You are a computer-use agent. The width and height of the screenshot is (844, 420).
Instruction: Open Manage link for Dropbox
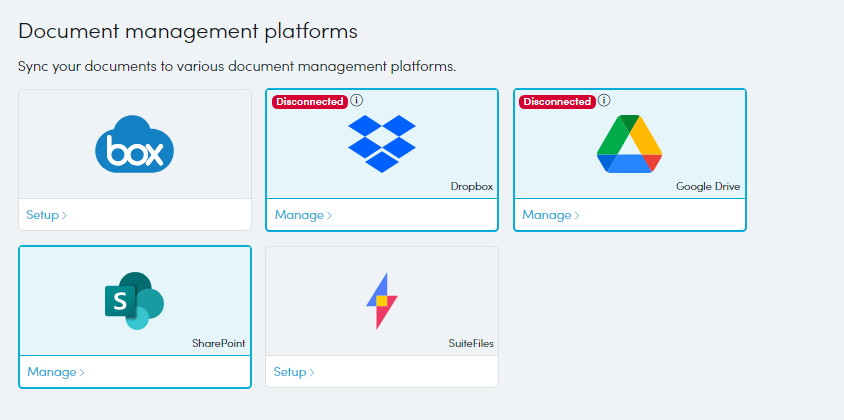(x=303, y=215)
